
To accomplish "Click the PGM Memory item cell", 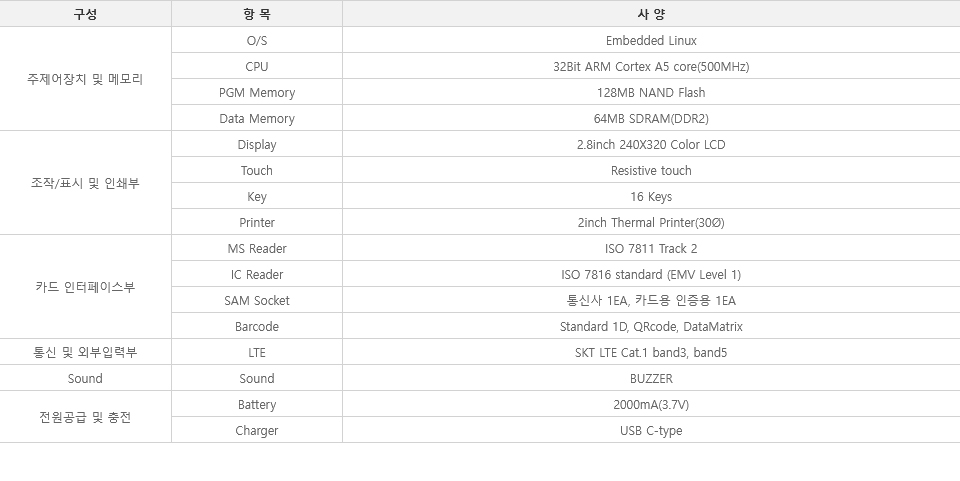I will [x=257, y=92].
